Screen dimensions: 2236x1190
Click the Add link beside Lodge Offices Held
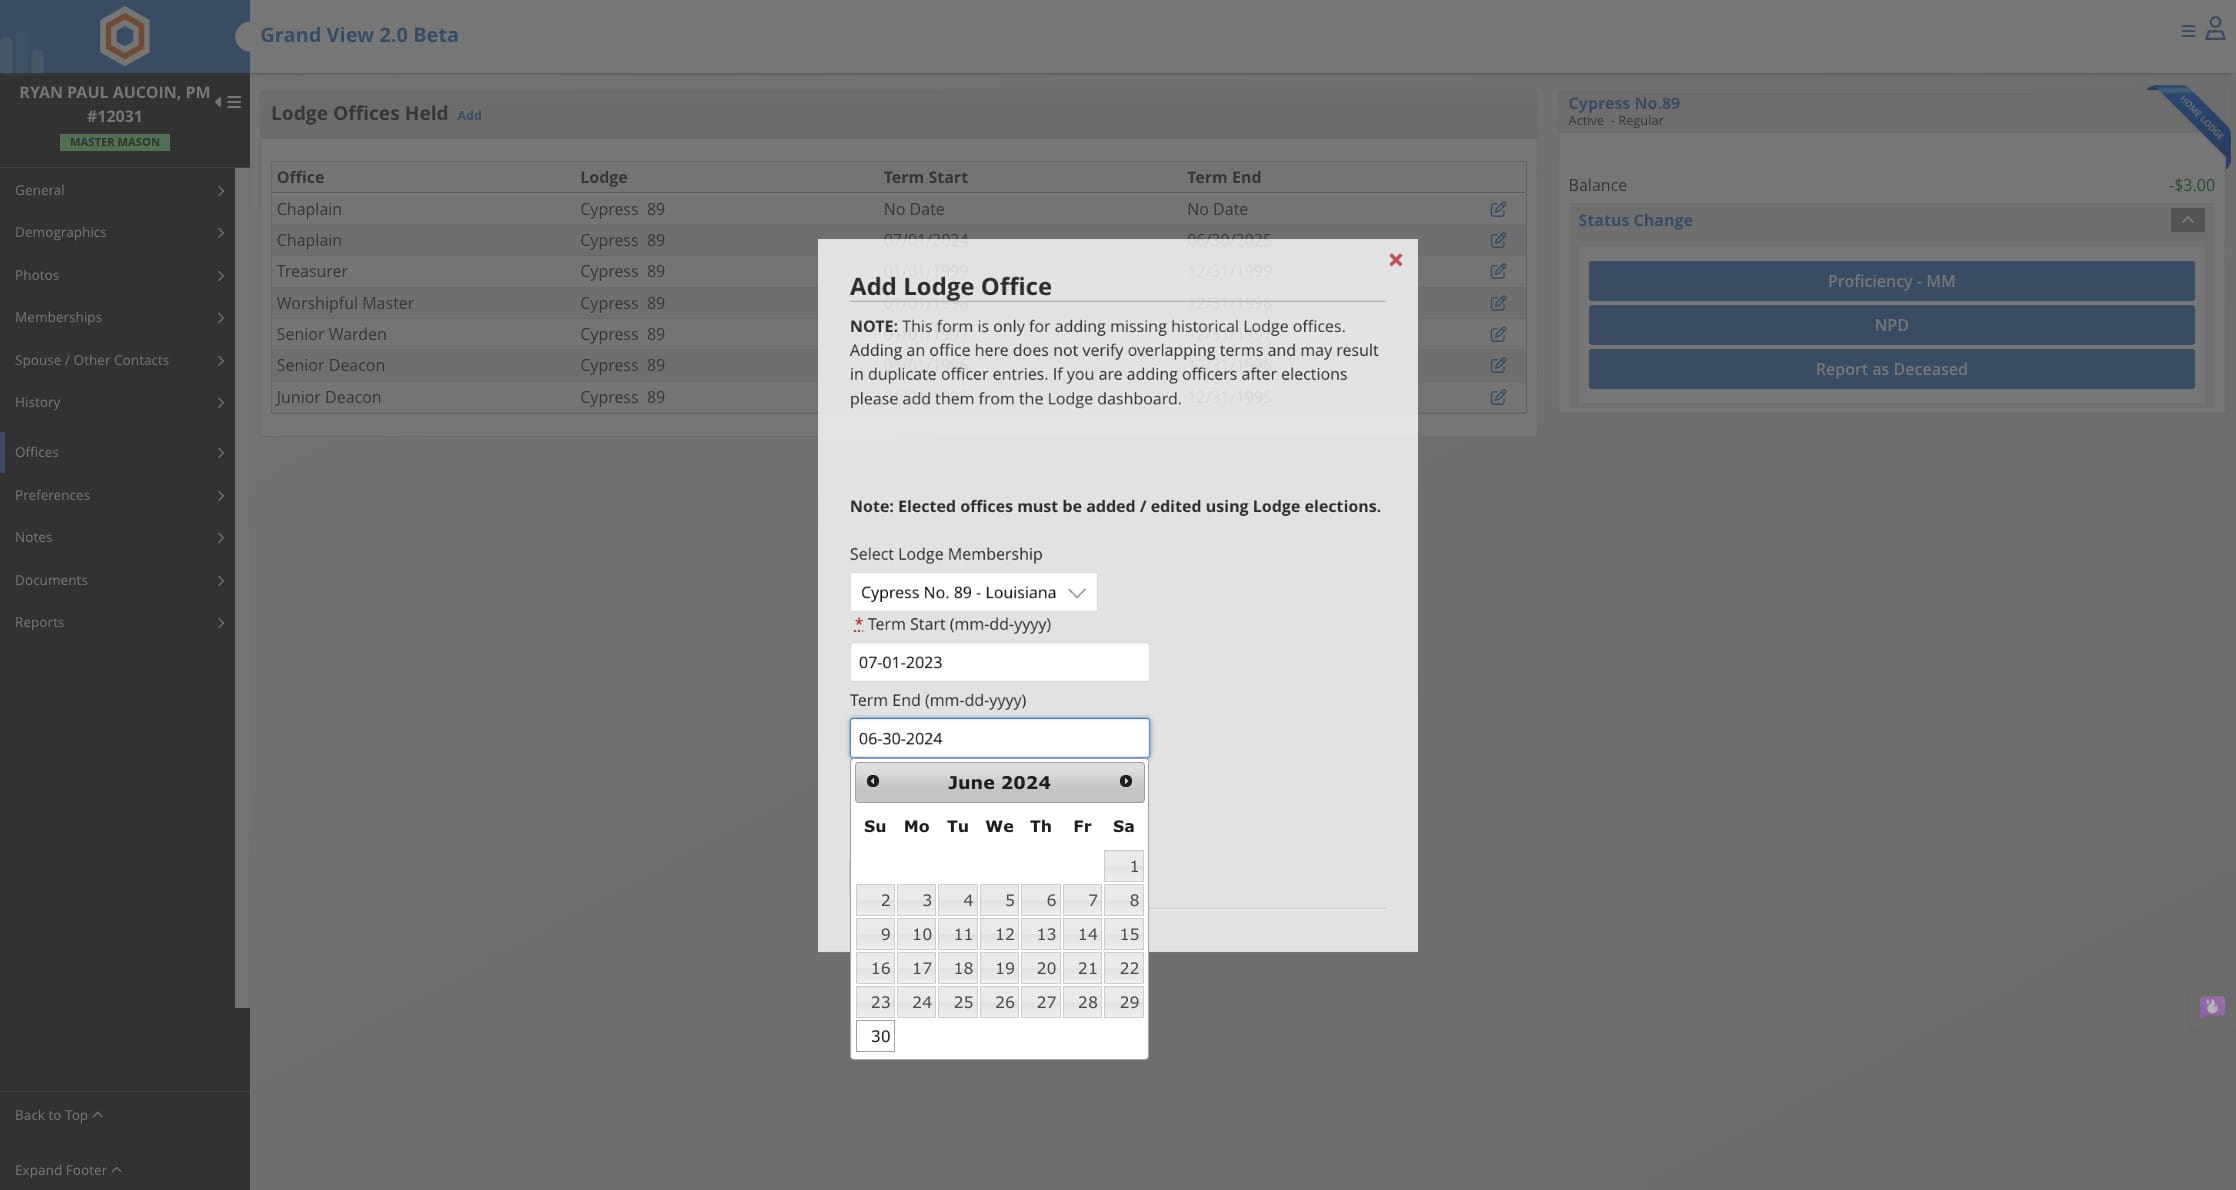(469, 116)
